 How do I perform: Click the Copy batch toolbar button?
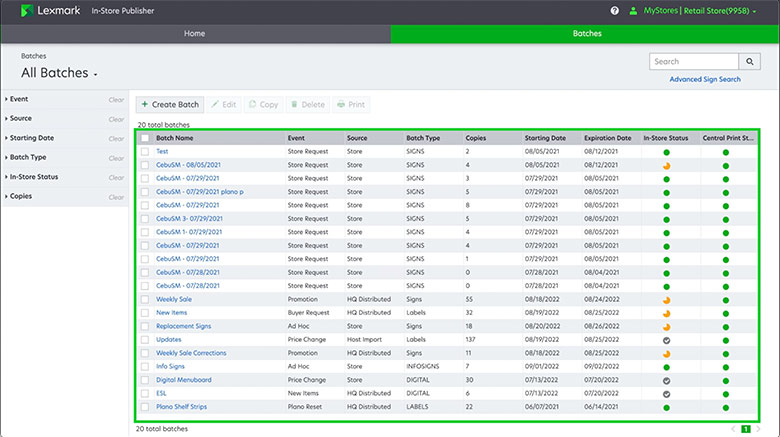264,104
